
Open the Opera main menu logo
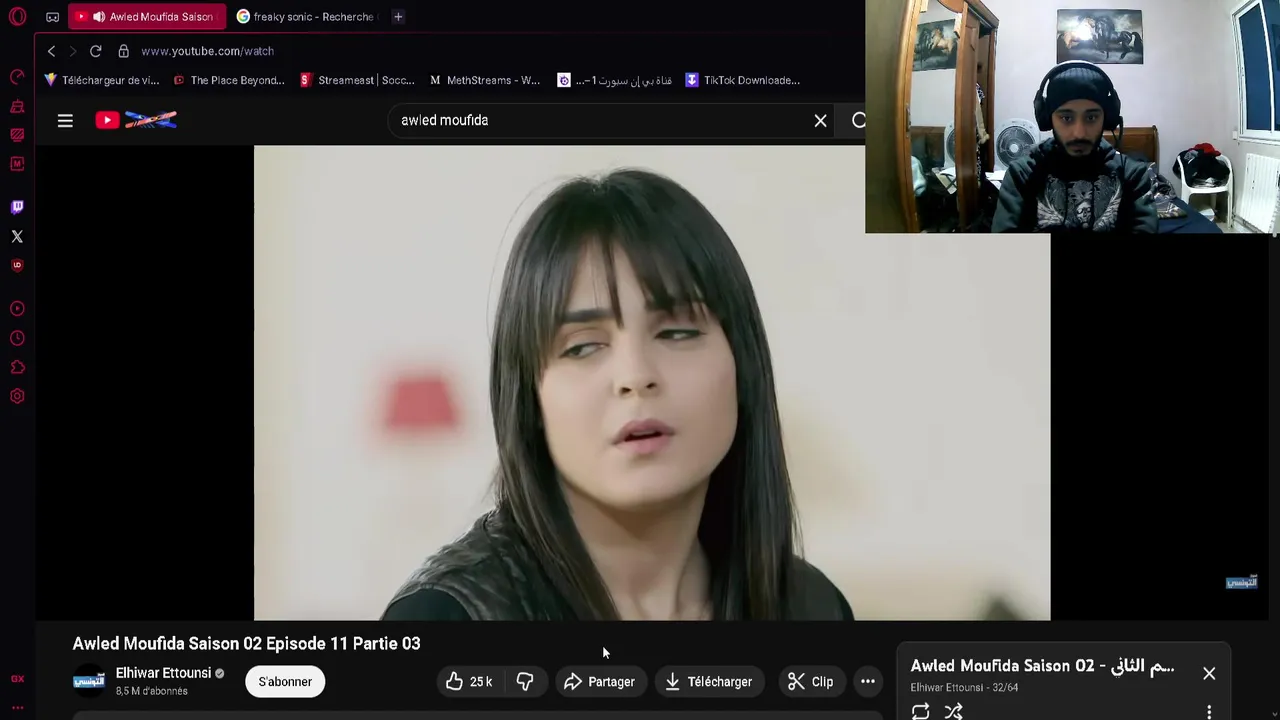click(17, 17)
